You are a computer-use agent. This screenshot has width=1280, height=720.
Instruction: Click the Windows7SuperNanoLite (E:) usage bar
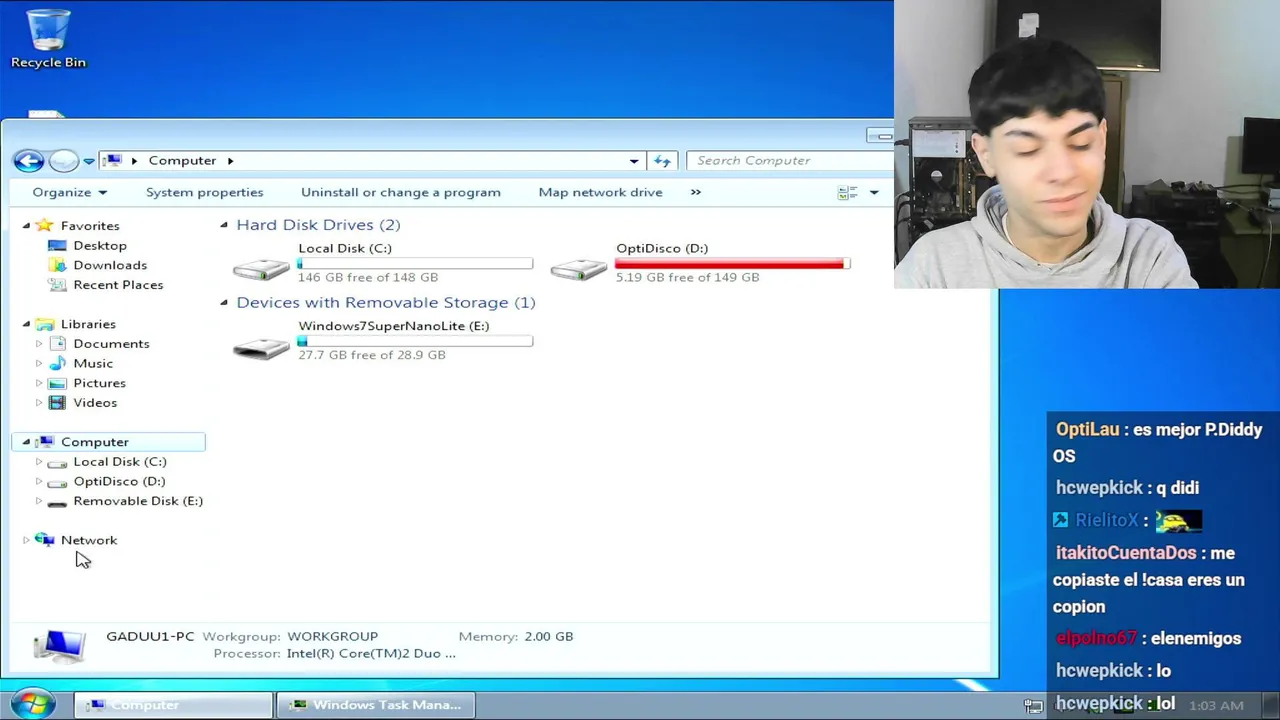point(415,341)
